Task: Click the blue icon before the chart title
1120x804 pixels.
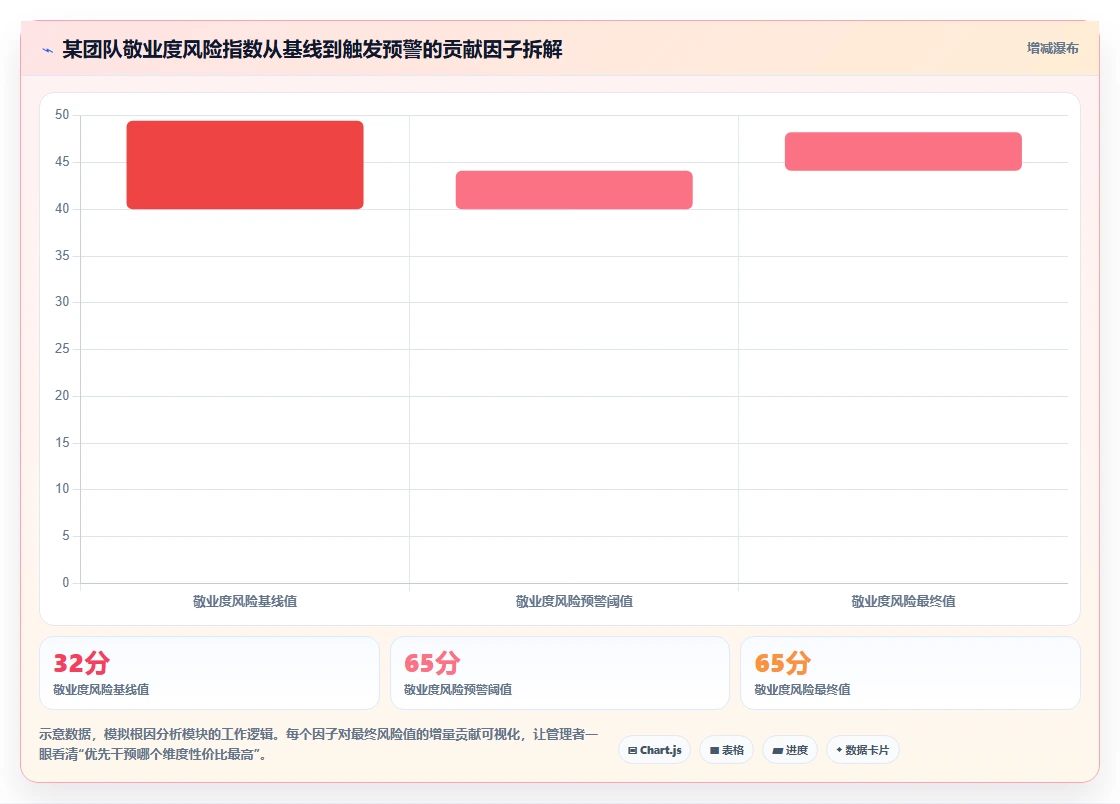Action: tap(48, 50)
